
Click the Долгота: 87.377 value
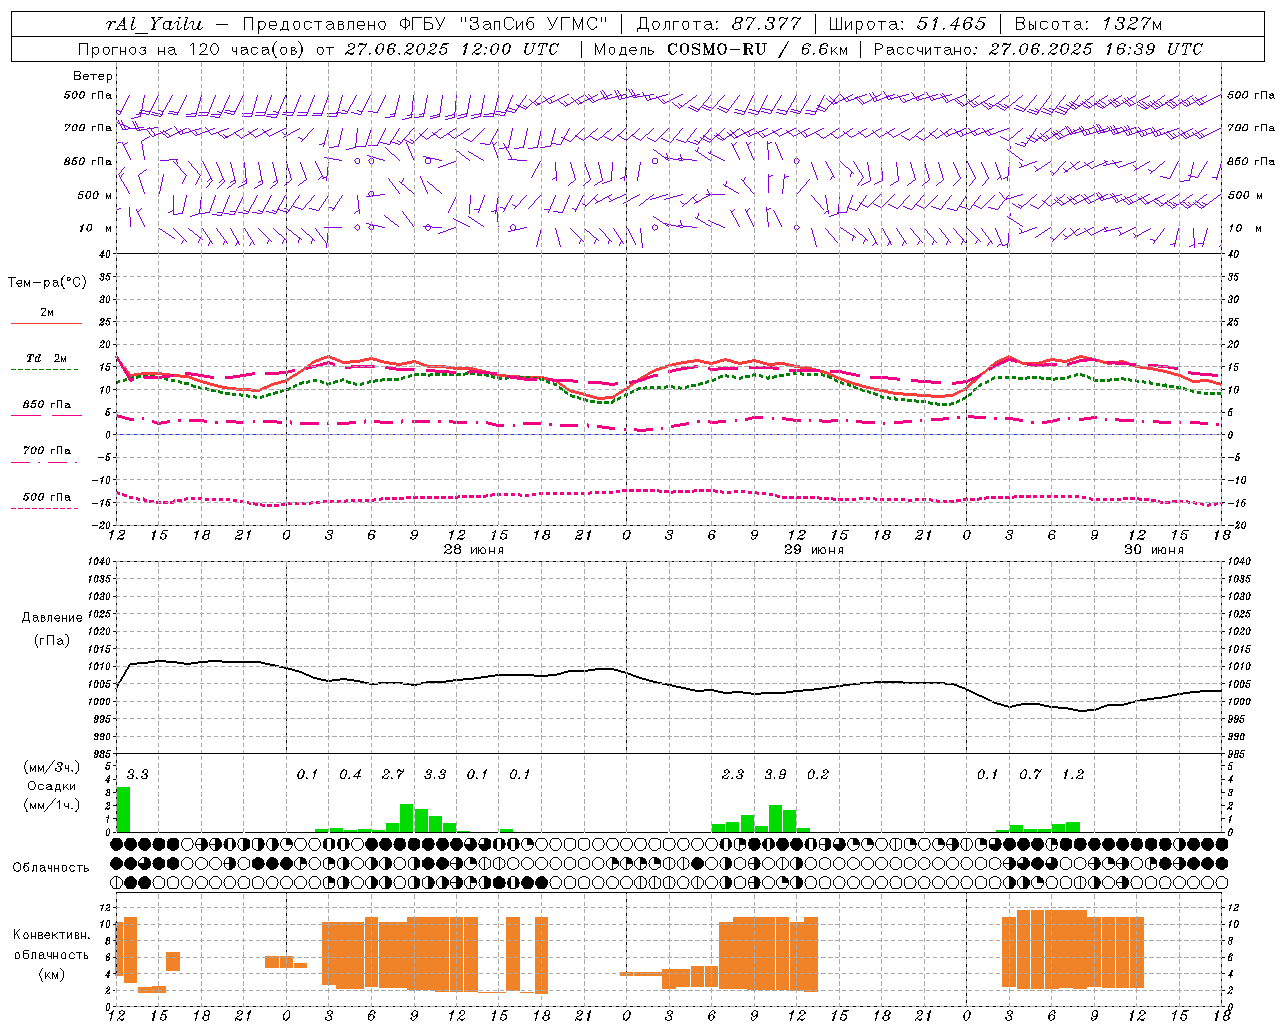[x=718, y=24]
